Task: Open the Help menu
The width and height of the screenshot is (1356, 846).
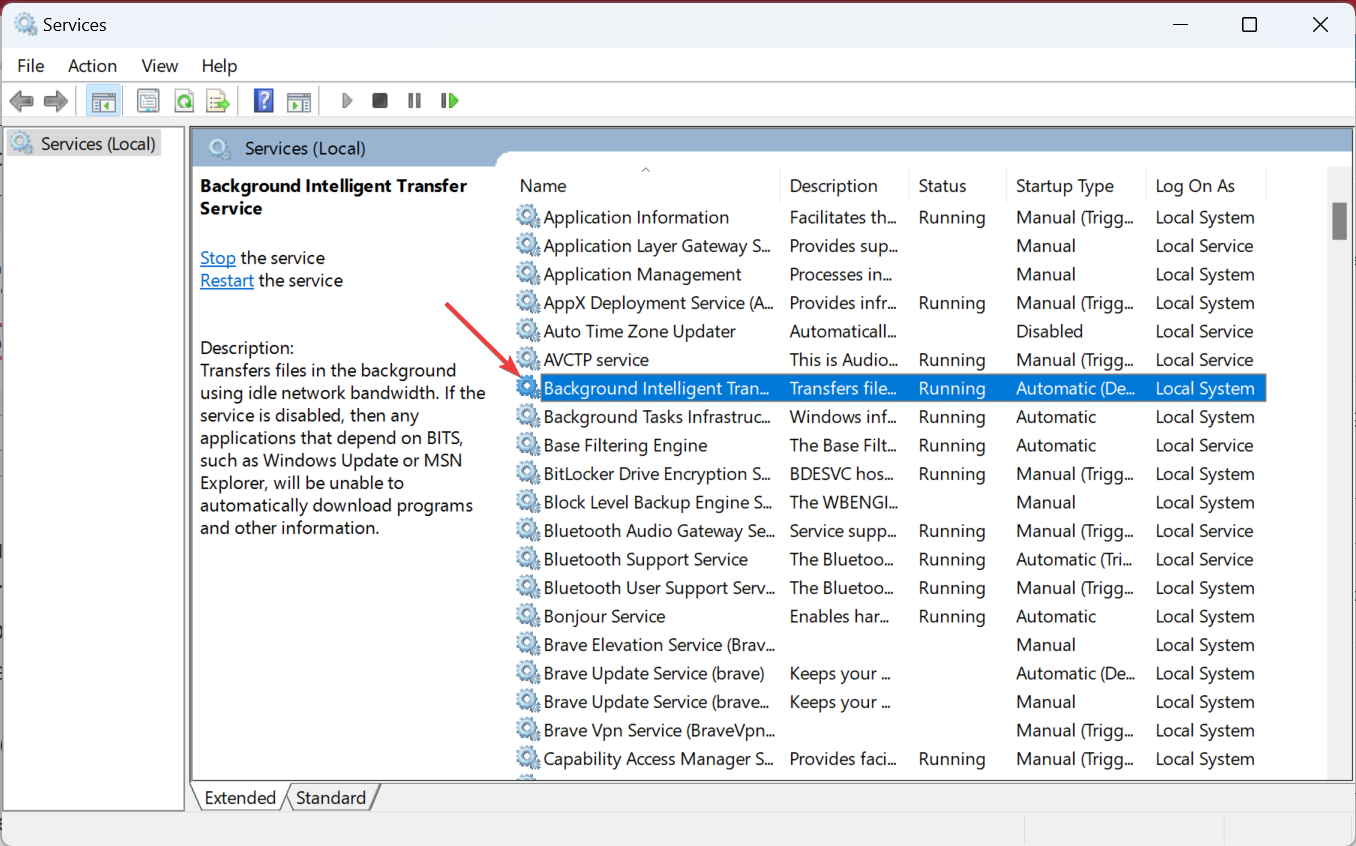Action: tap(219, 66)
